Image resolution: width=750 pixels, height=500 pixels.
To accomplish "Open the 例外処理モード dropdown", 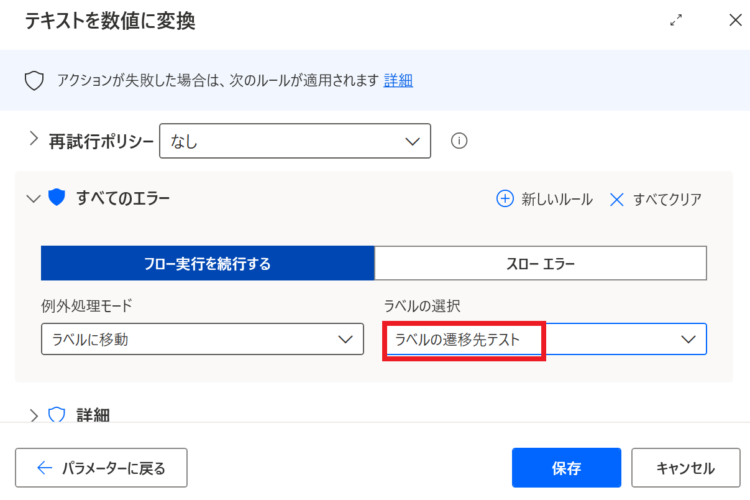I will pyautogui.click(x=202, y=339).
